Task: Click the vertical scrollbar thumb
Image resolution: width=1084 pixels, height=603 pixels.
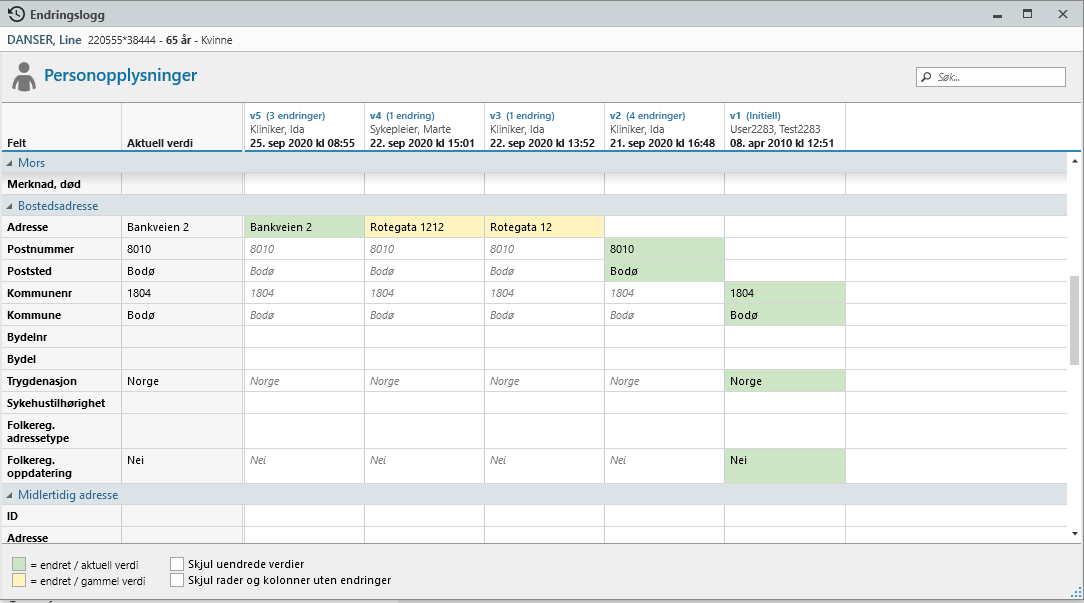Action: 1075,320
